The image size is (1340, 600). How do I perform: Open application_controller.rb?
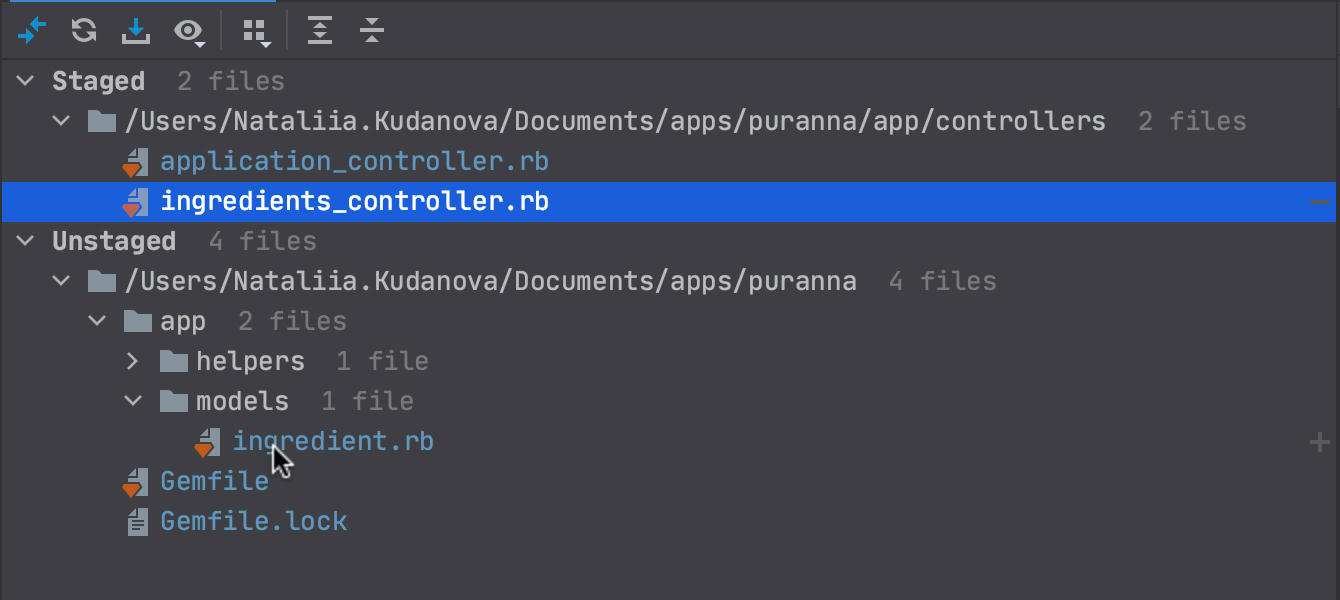pyautogui.click(x=353, y=161)
